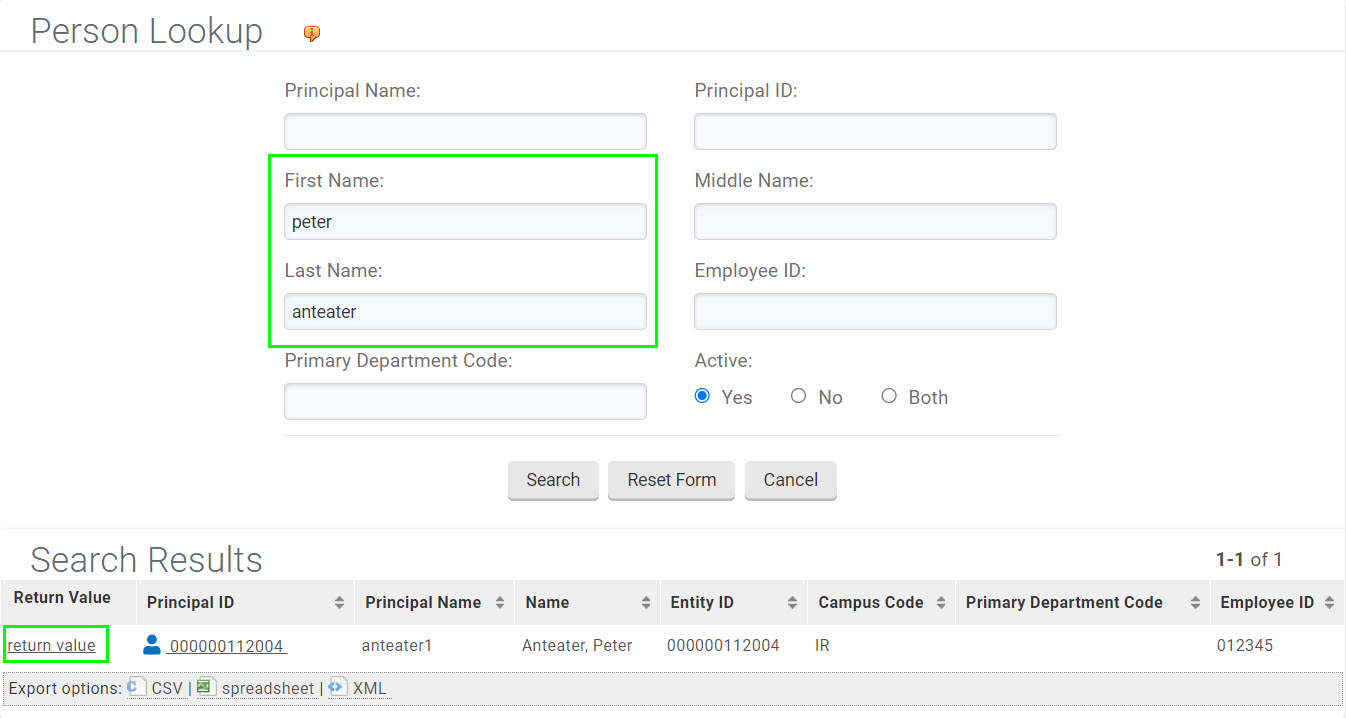Click the Employee ID value 012345
The width and height of the screenshot is (1346, 718).
click(x=1245, y=646)
